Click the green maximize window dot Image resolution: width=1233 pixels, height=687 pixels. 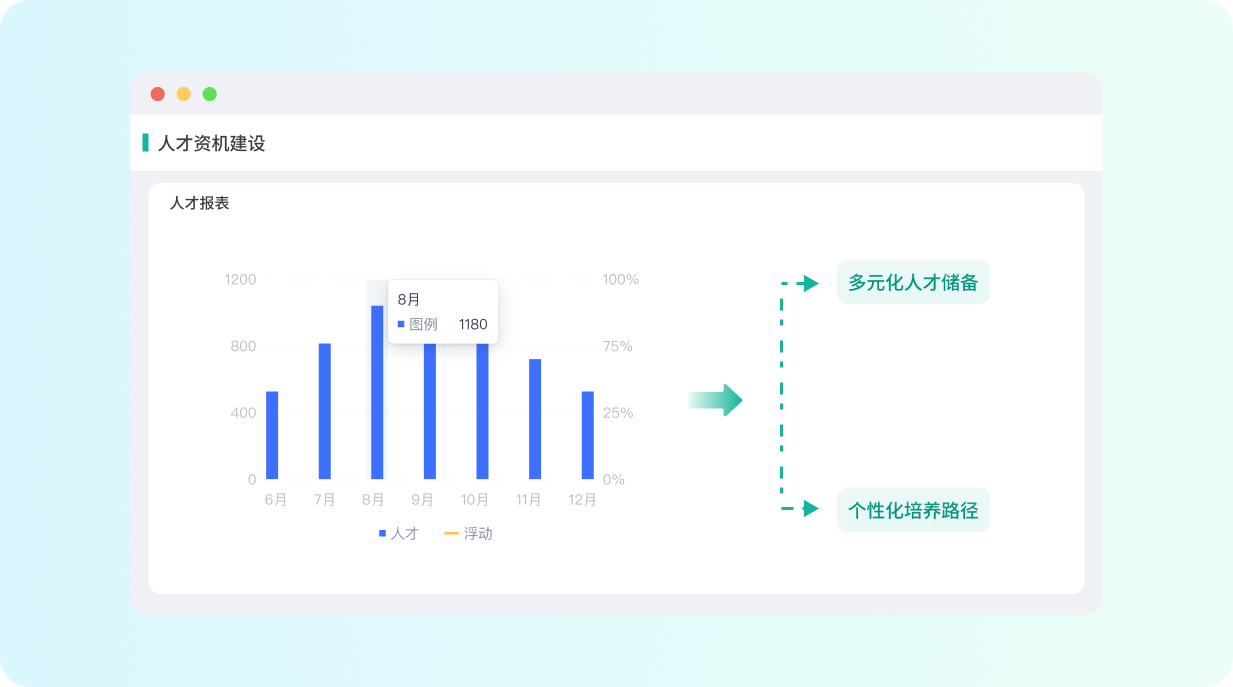[210, 94]
